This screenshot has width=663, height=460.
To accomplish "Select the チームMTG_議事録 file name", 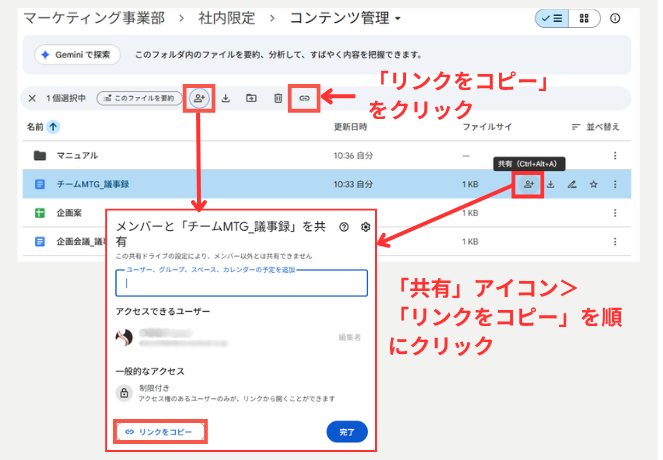I will point(93,184).
